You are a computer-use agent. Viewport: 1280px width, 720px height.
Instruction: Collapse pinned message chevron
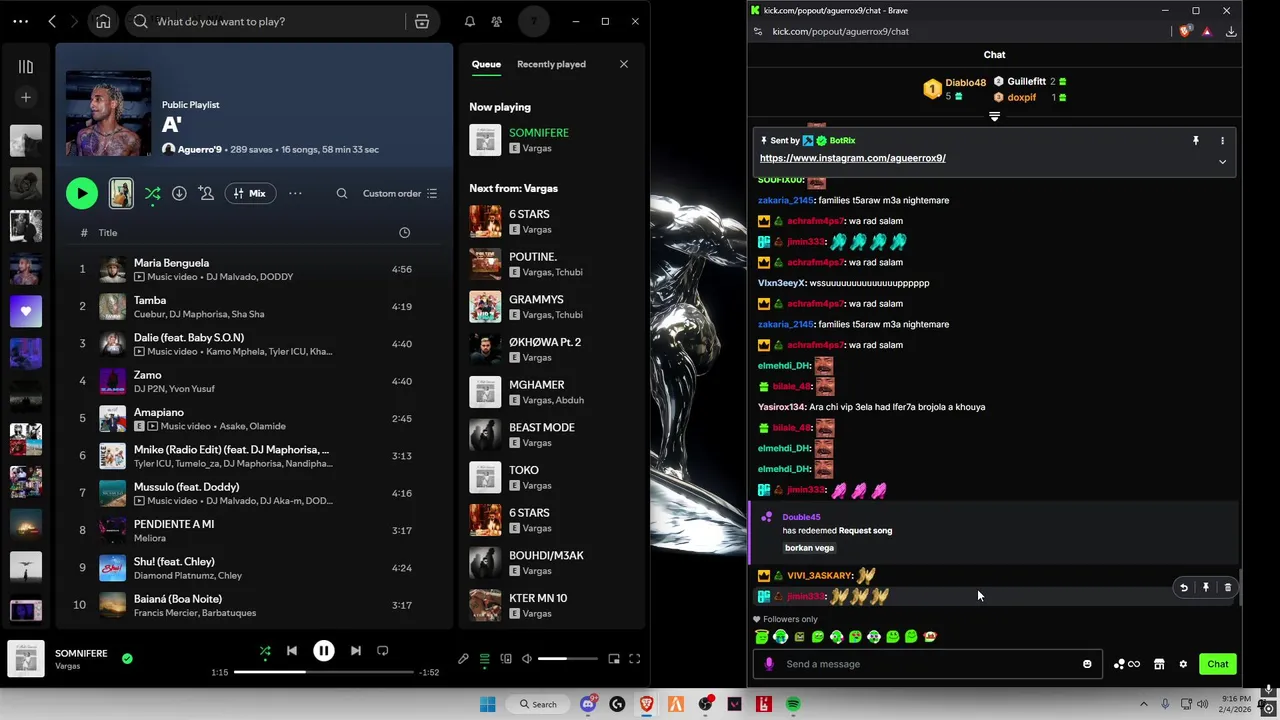[1222, 162]
